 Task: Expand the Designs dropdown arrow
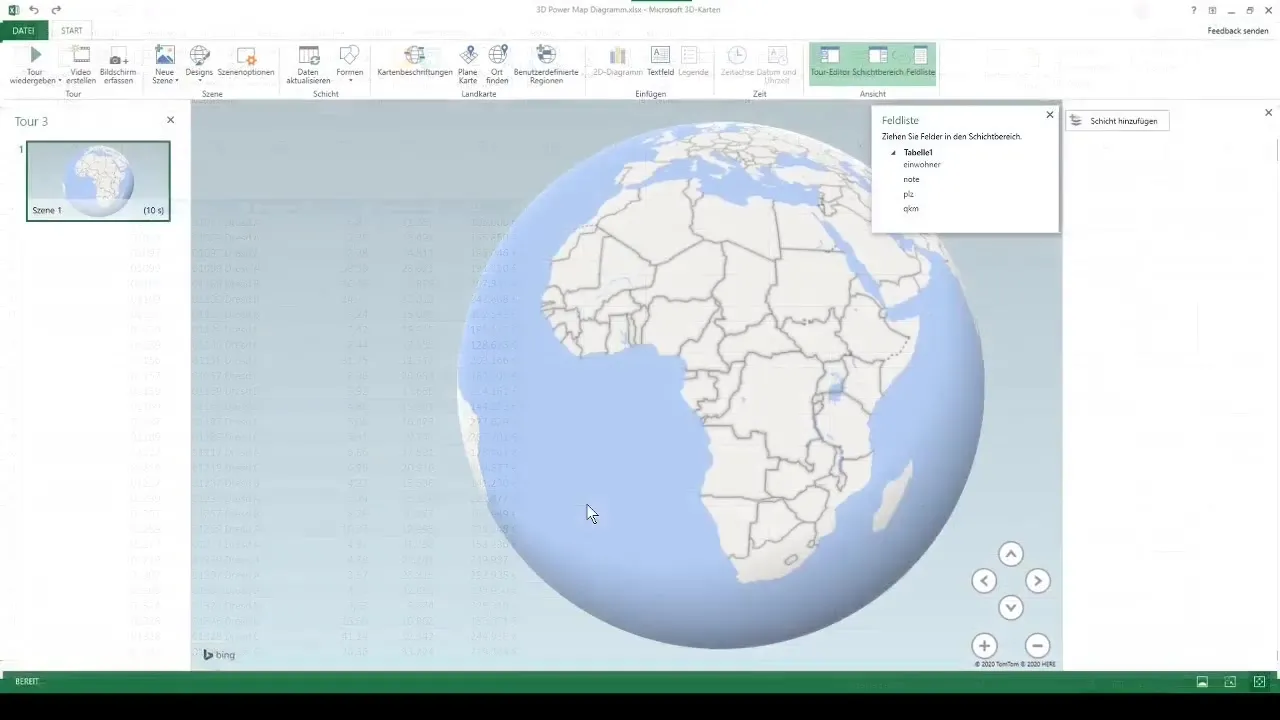click(x=199, y=81)
